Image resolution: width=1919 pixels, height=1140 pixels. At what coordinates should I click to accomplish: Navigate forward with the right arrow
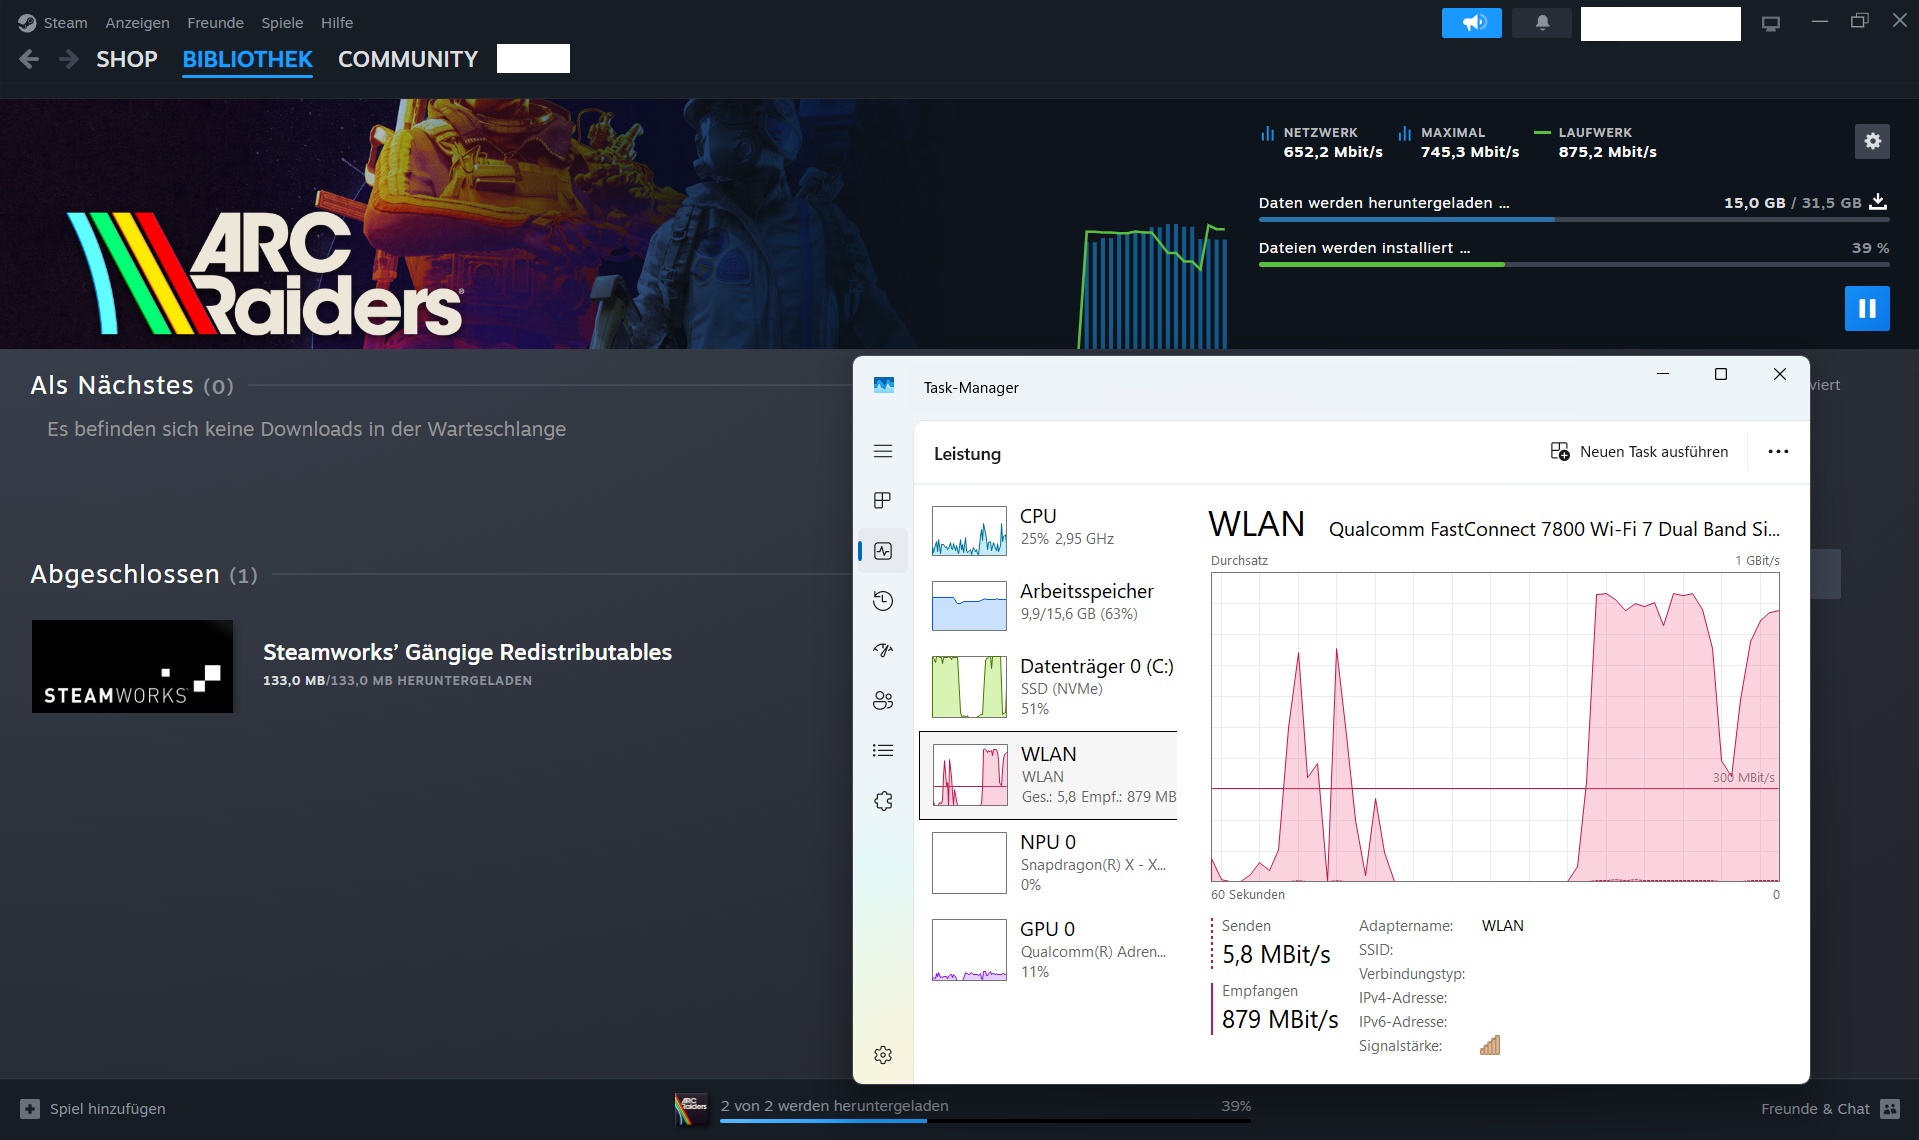pyautogui.click(x=68, y=59)
